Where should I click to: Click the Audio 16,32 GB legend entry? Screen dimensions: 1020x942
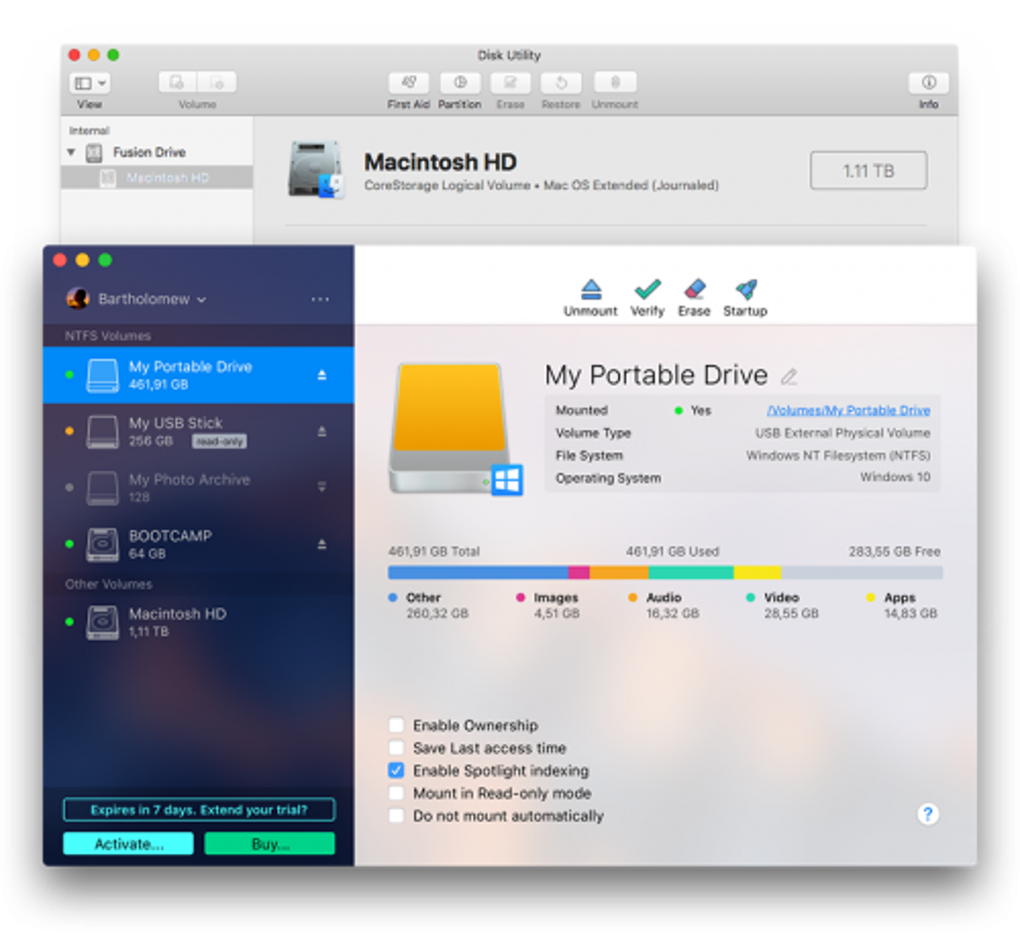664,605
